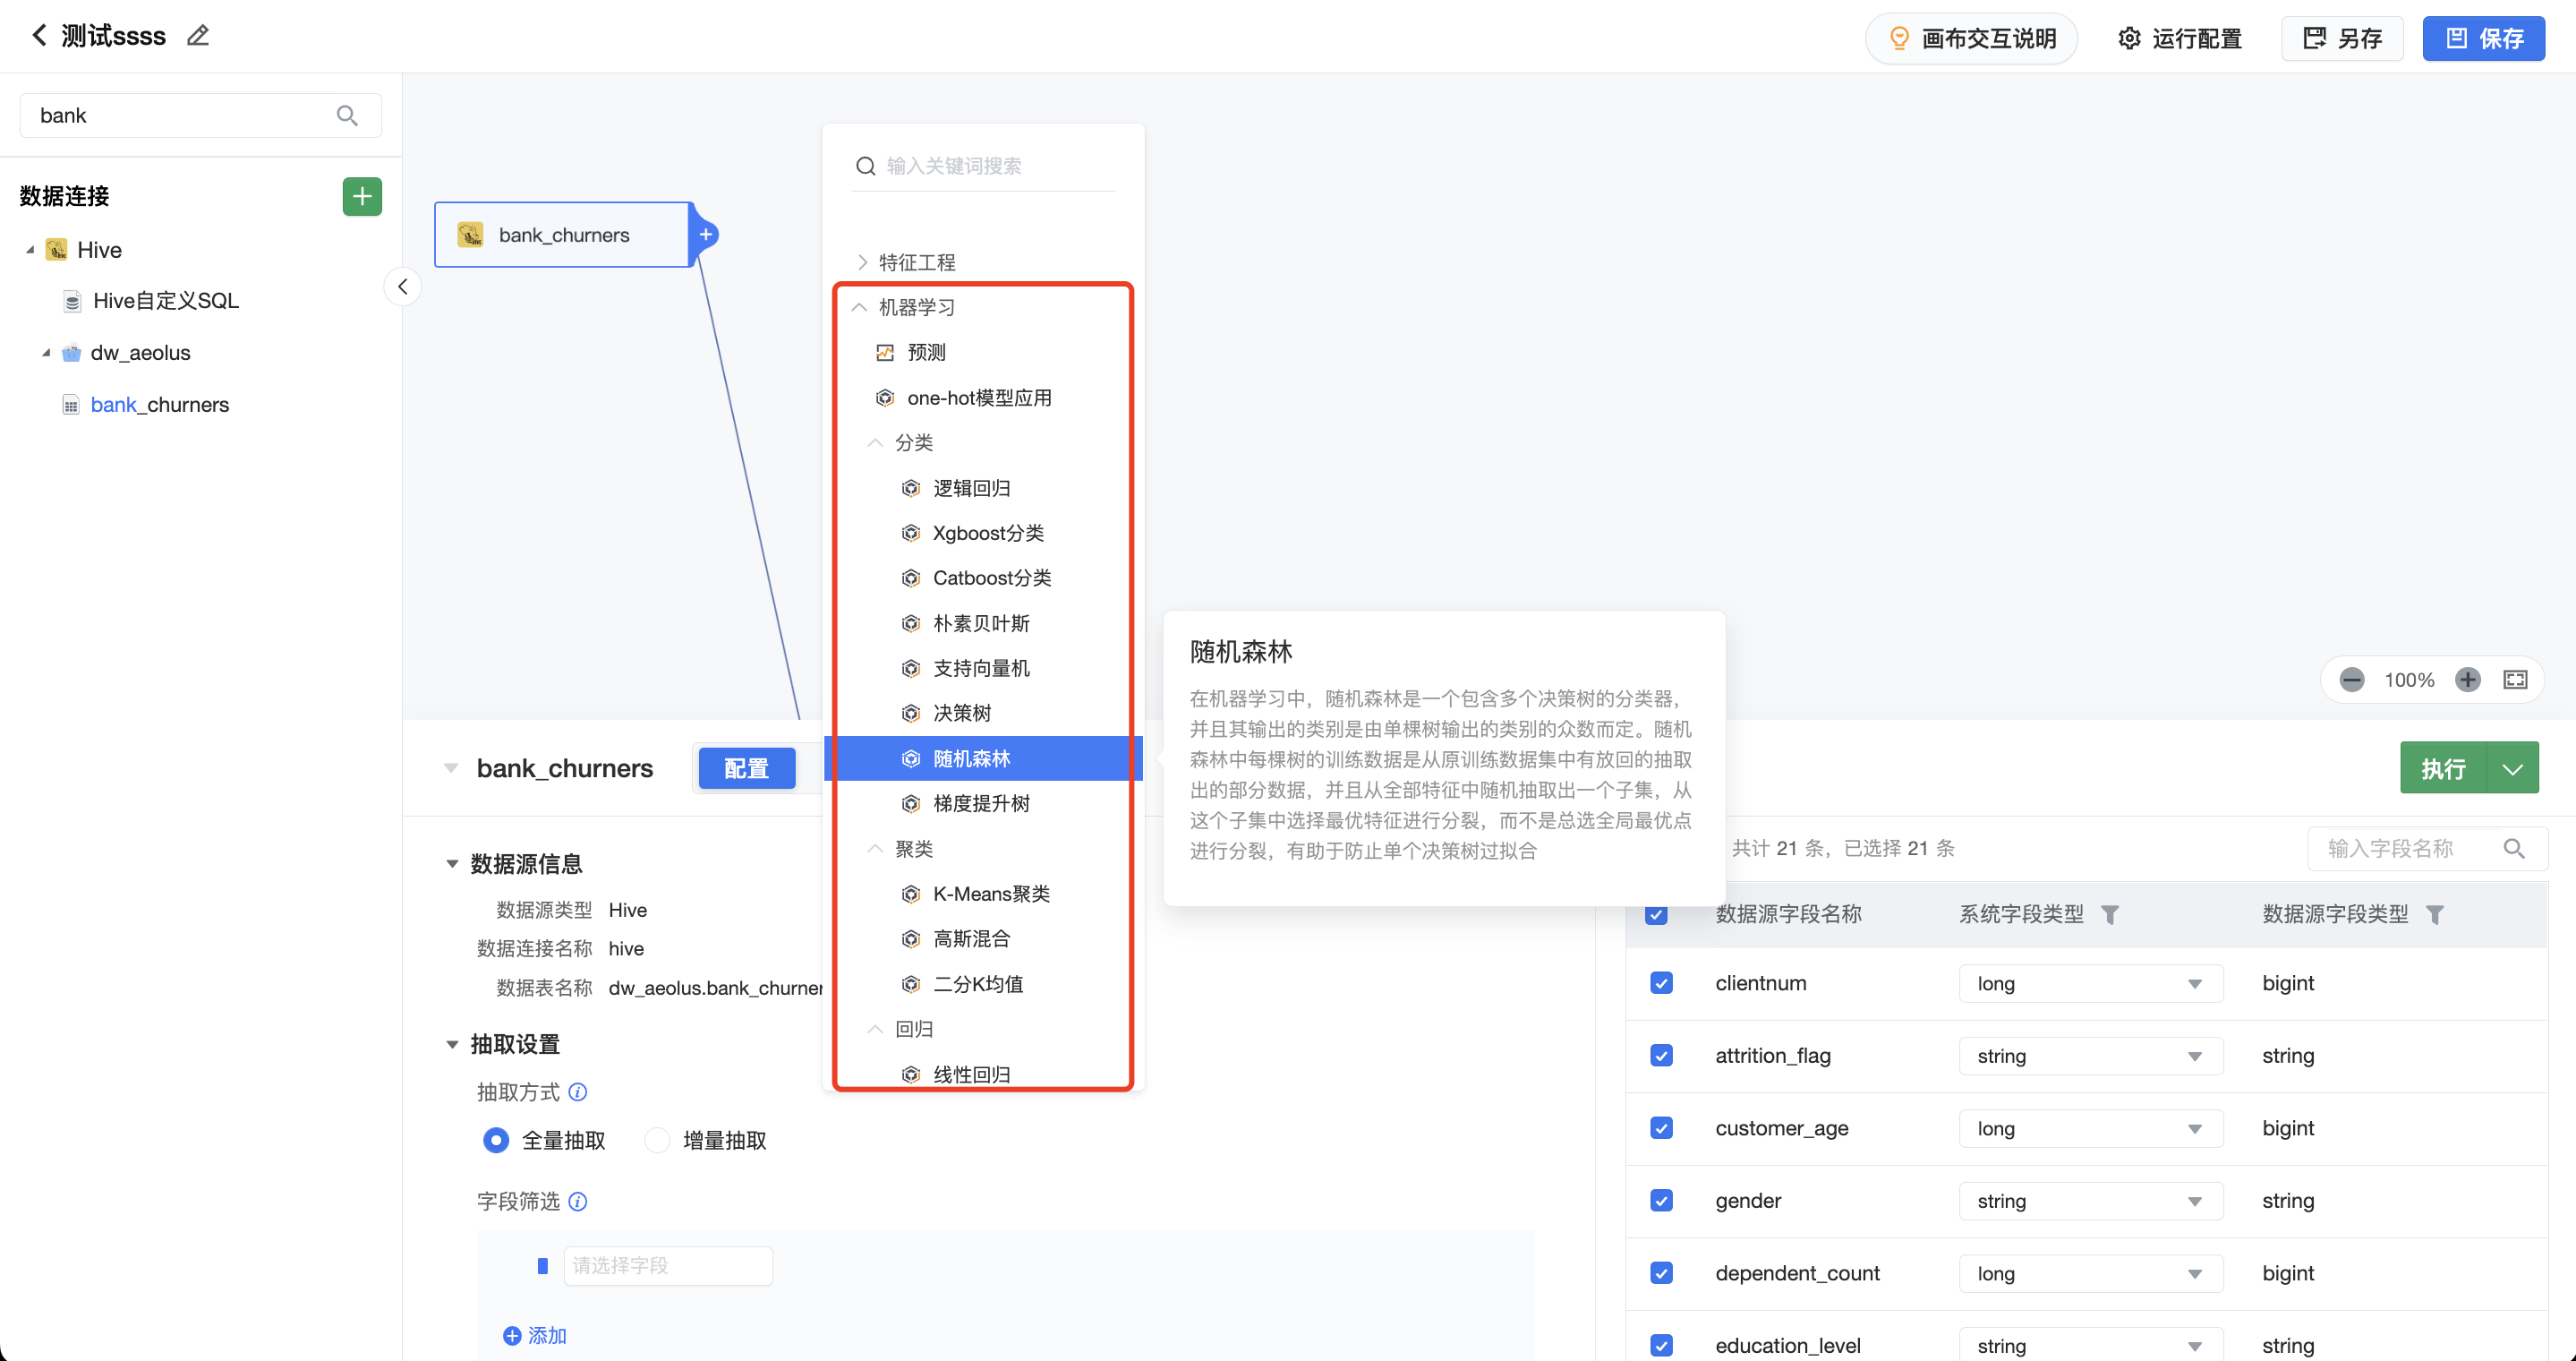Click the 添加 add filter link
Screen dimensions: 2576x1361
pyautogui.click(x=535, y=1335)
